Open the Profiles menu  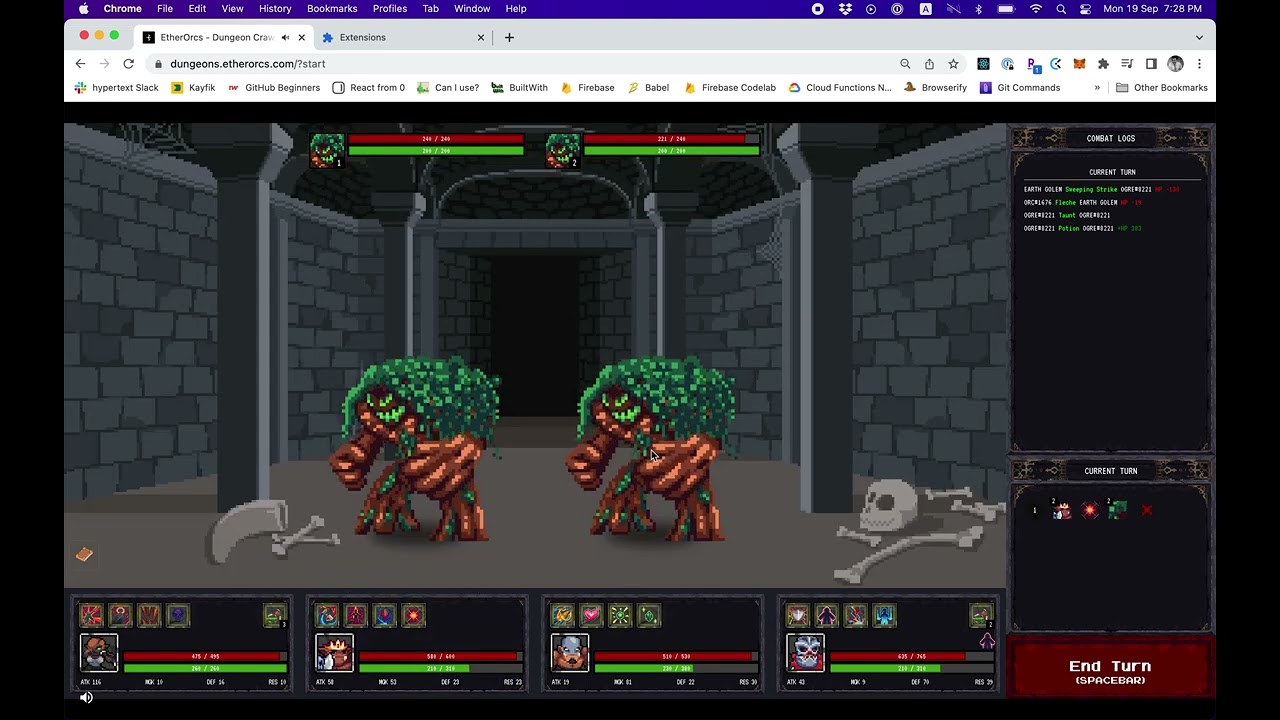click(x=390, y=9)
